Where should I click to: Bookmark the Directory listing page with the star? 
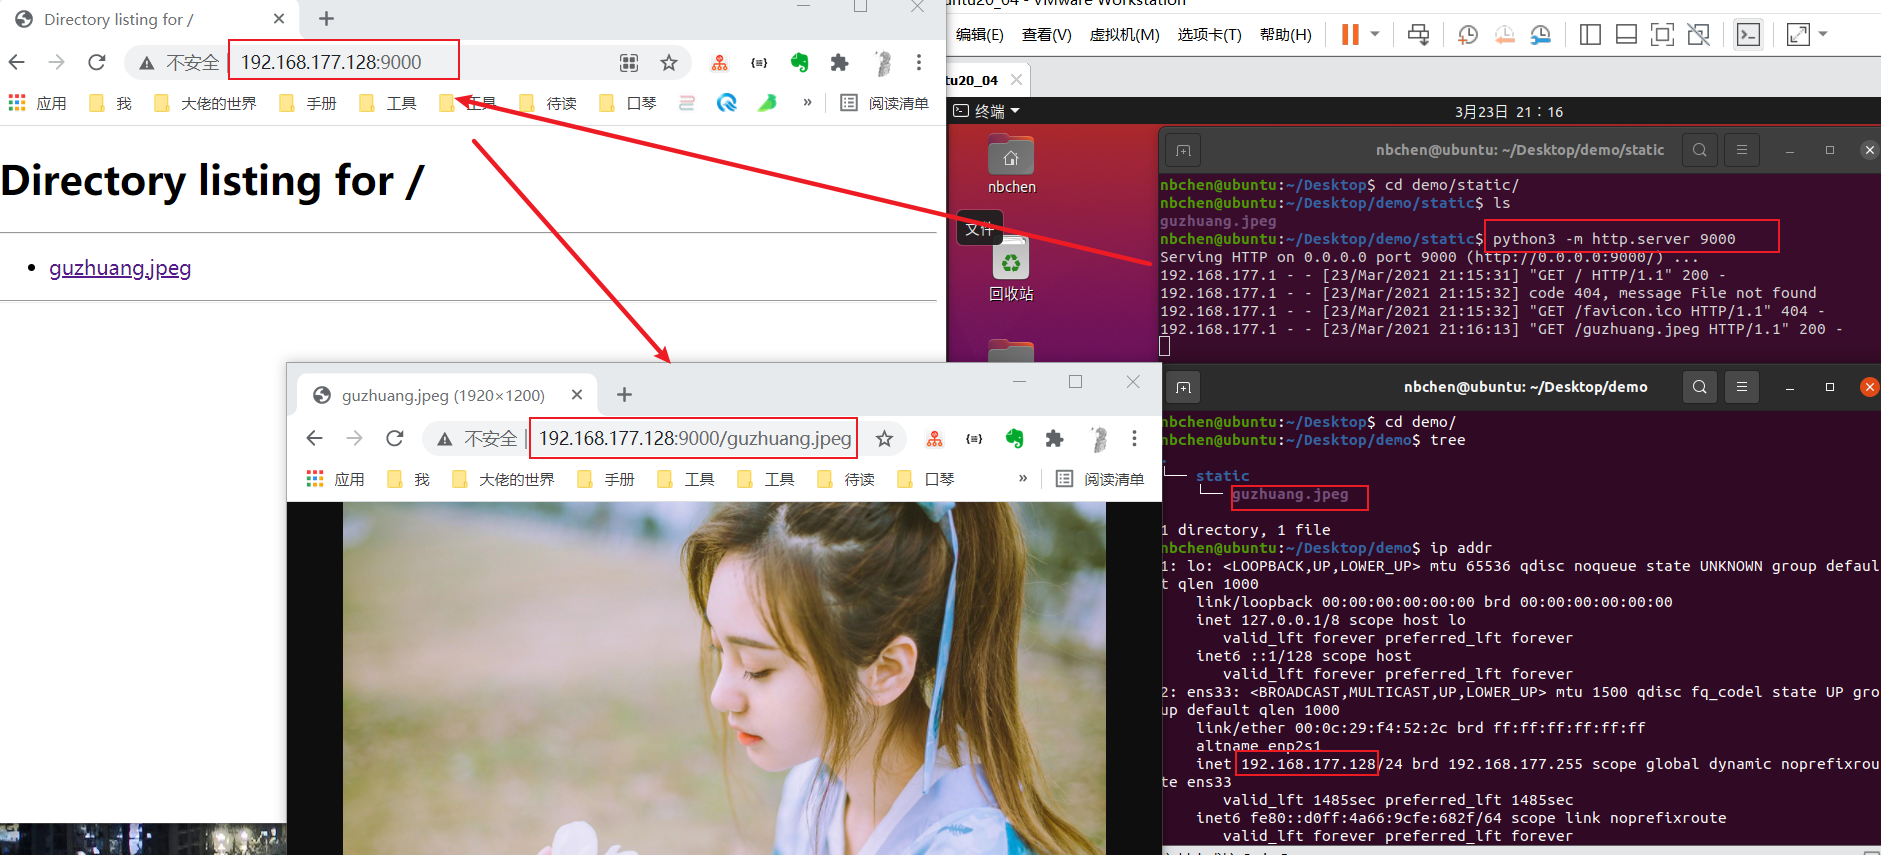coord(669,63)
